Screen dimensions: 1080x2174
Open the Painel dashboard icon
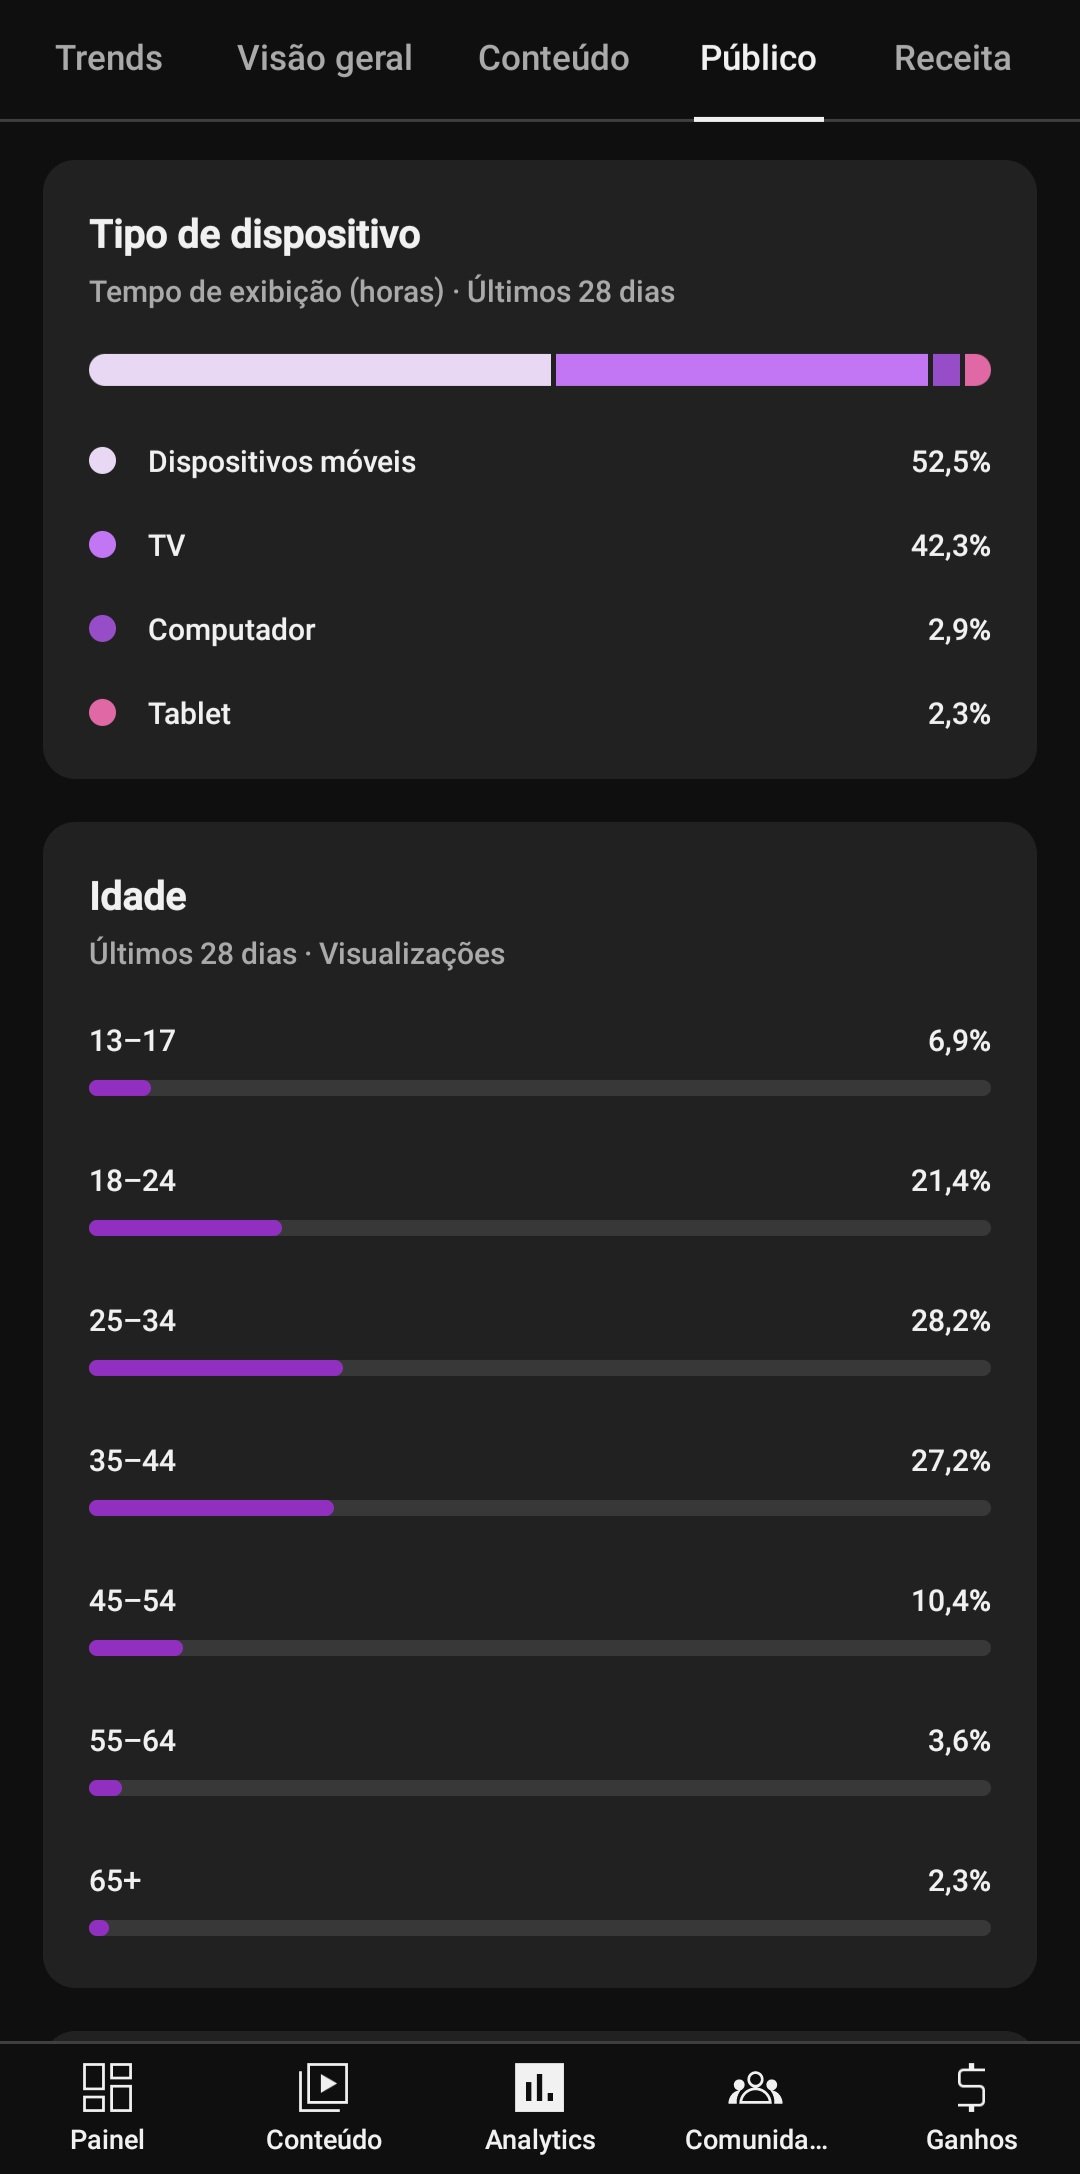pos(107,2087)
